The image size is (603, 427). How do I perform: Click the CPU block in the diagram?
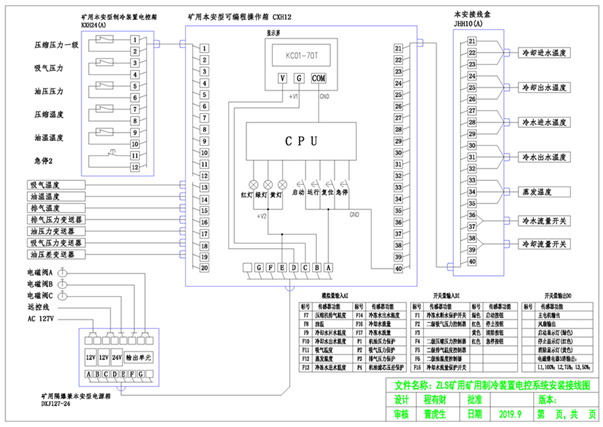[301, 141]
